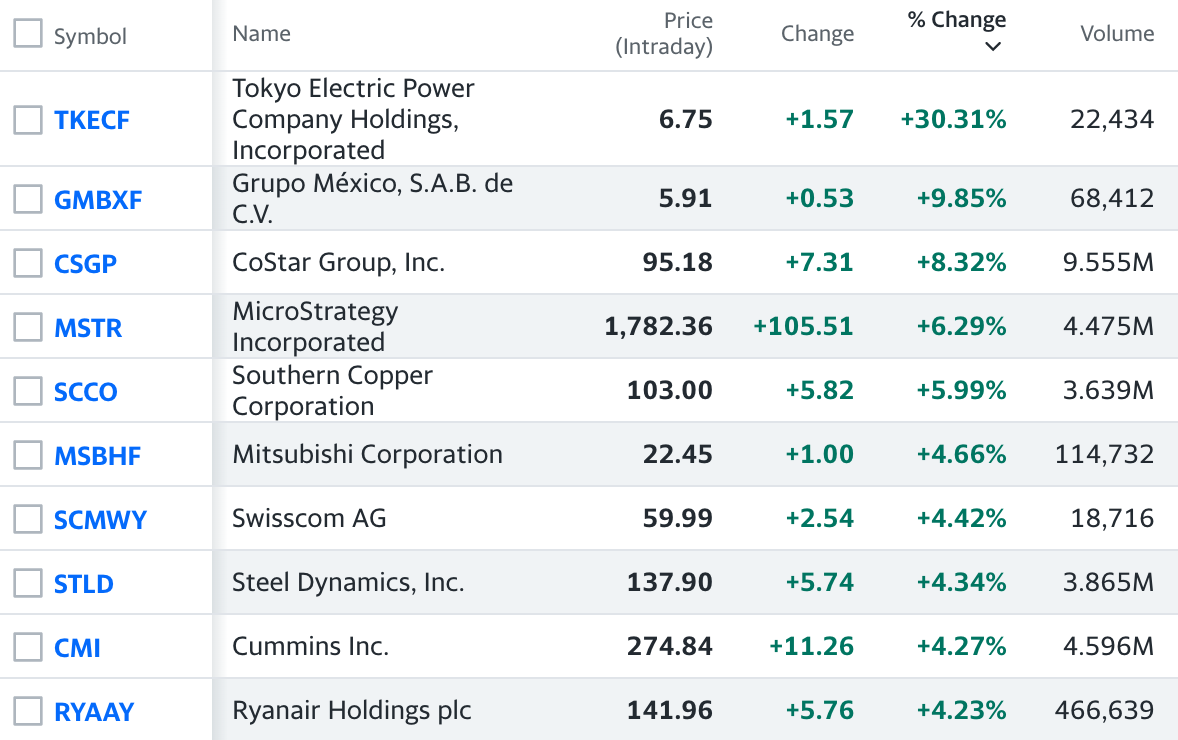Tick the checkbox beside RYAAY
This screenshot has height=740, width=1178.
[x=28, y=711]
